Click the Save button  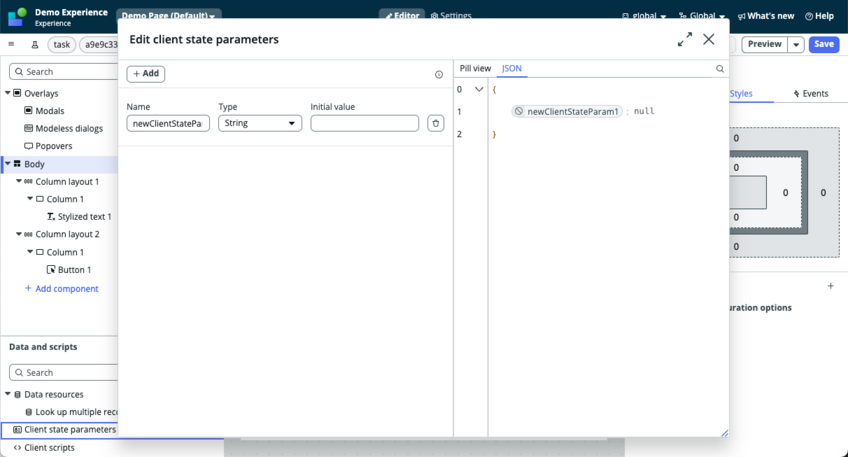point(824,44)
